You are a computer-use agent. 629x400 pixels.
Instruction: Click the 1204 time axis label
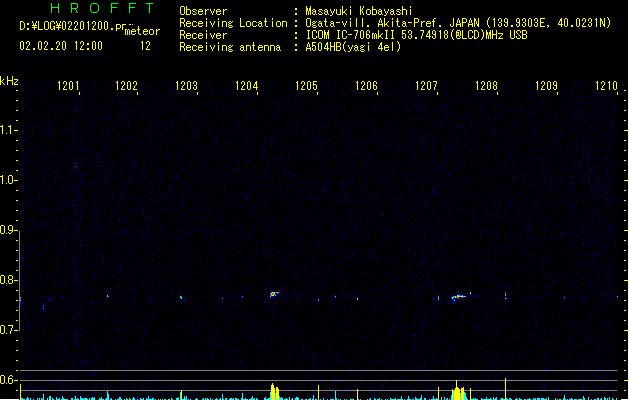click(x=246, y=86)
